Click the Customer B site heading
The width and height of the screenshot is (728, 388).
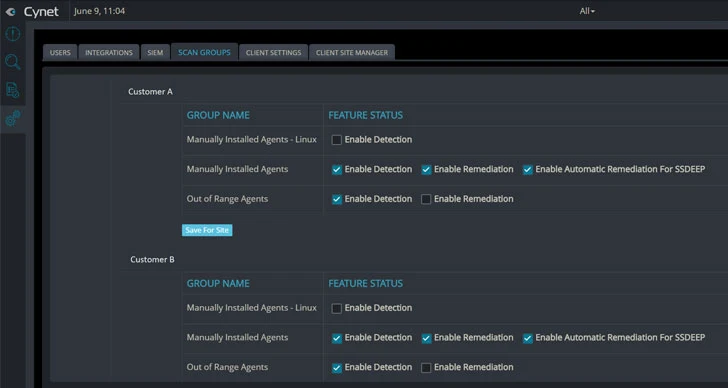152,259
